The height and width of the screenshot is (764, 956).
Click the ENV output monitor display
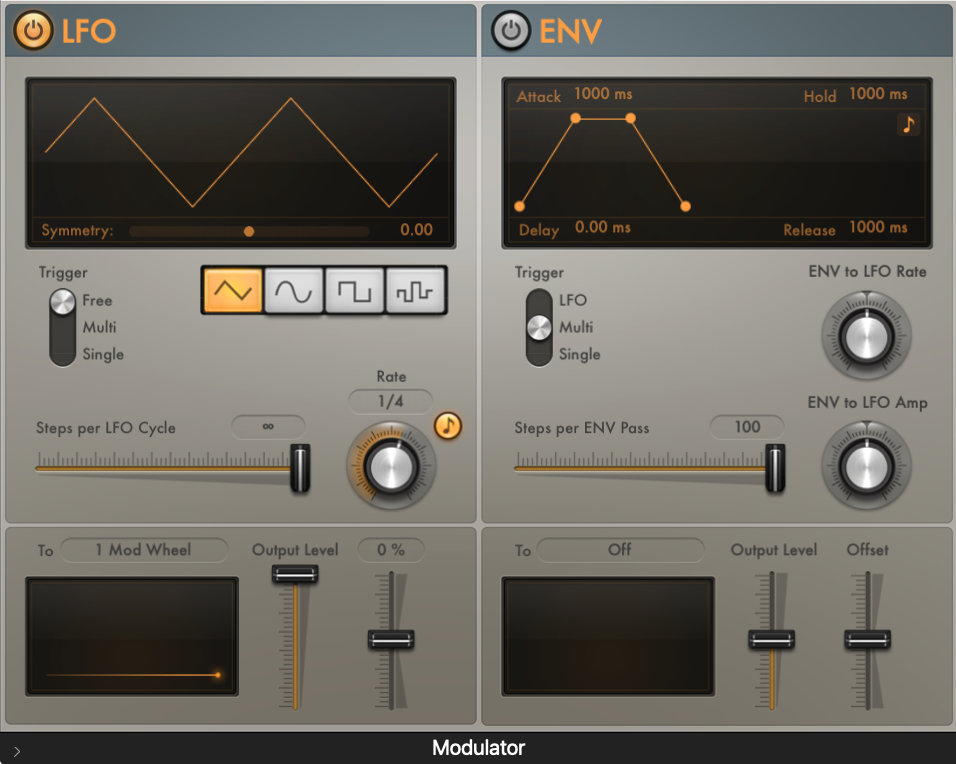pos(608,636)
